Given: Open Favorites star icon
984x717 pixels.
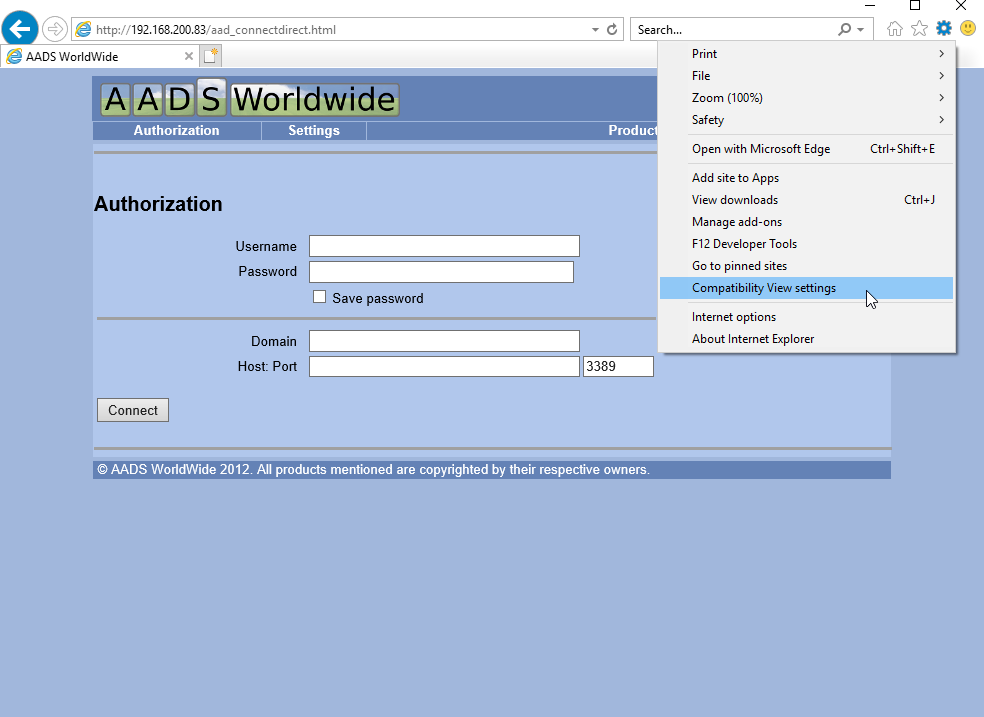Looking at the screenshot, I should (x=920, y=29).
